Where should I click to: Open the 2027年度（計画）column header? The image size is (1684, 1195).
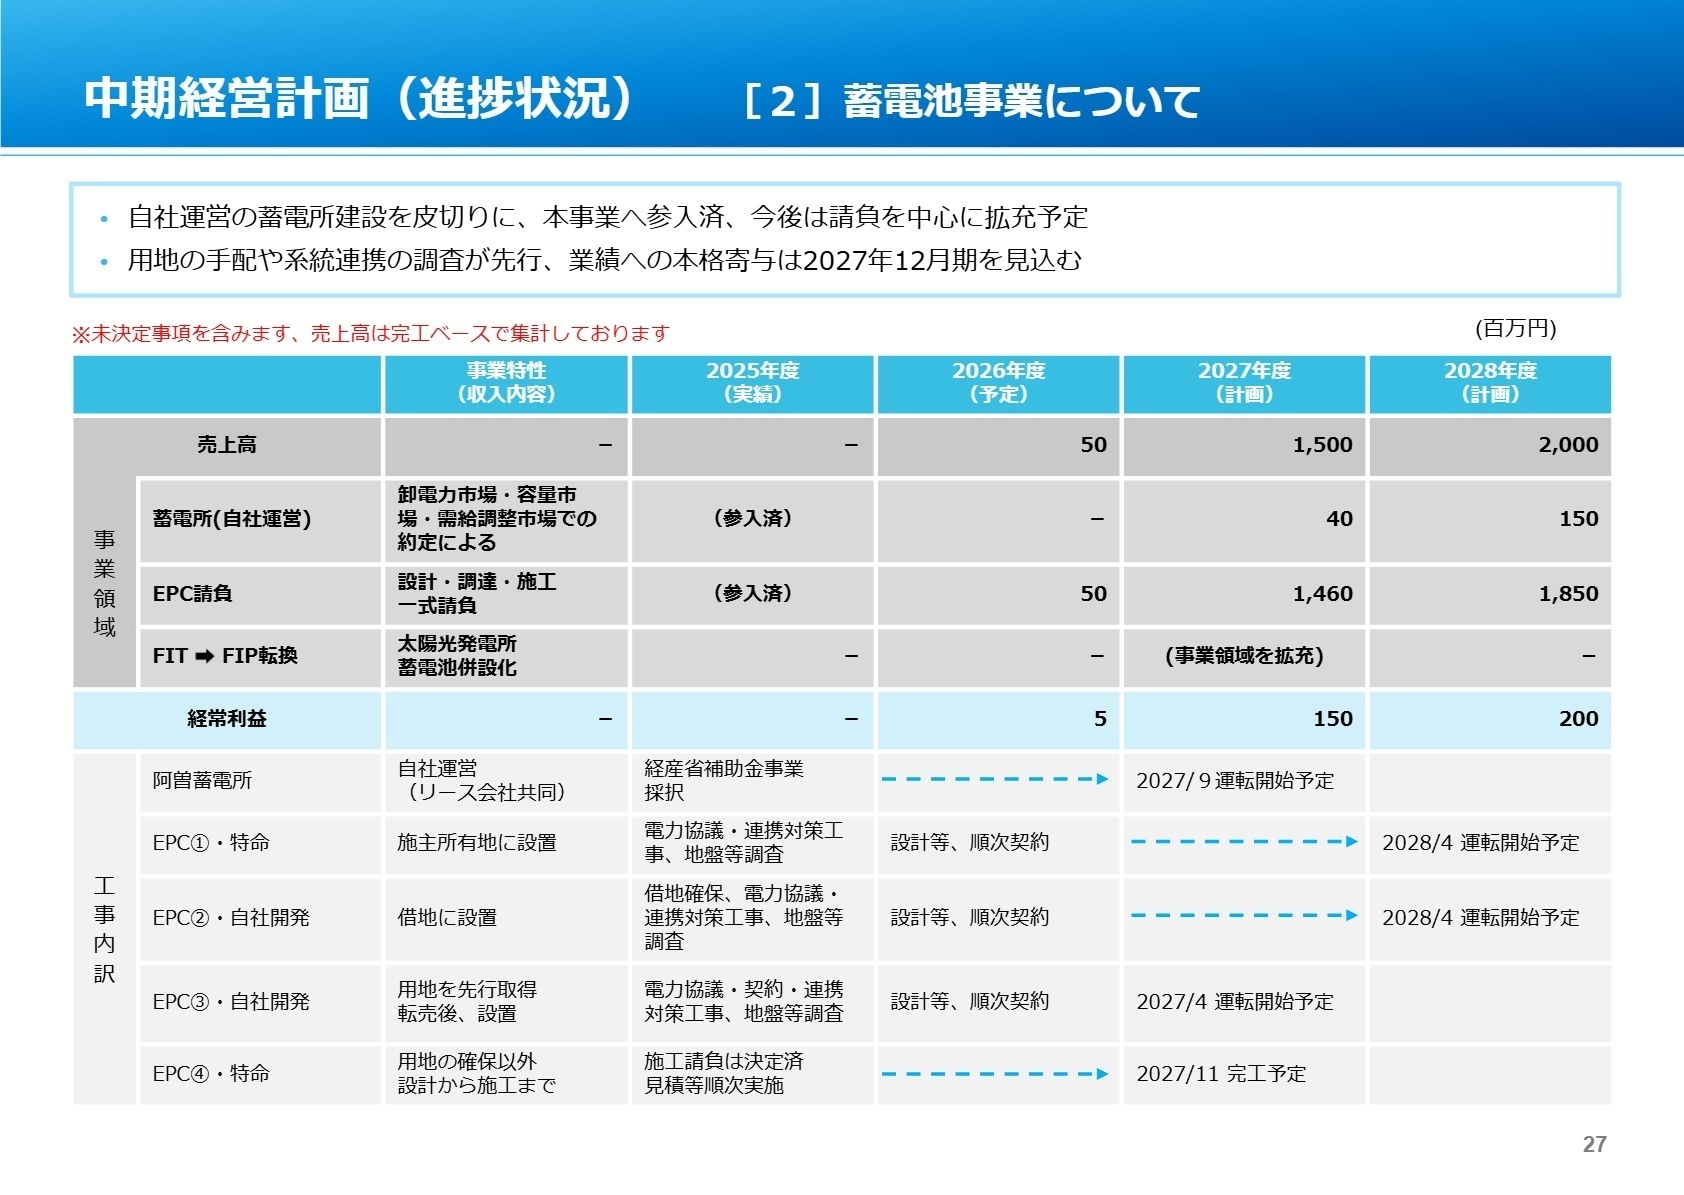1243,384
